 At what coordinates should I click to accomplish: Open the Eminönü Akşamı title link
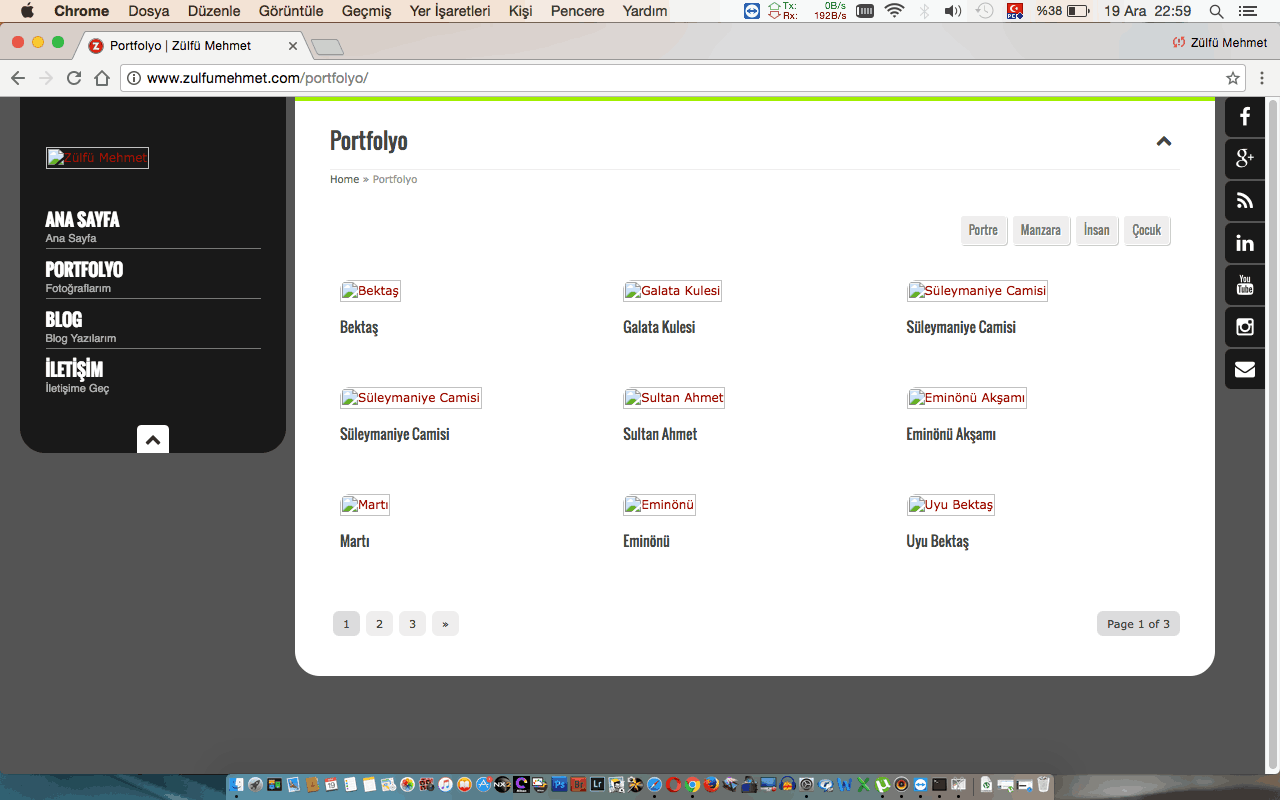pos(951,434)
